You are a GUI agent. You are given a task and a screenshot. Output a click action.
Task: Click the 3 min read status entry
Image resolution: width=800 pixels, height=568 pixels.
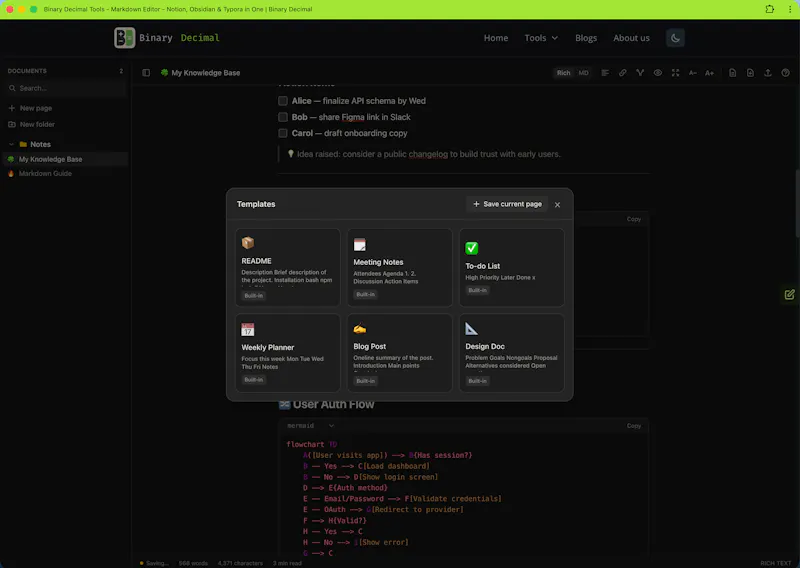pos(287,563)
